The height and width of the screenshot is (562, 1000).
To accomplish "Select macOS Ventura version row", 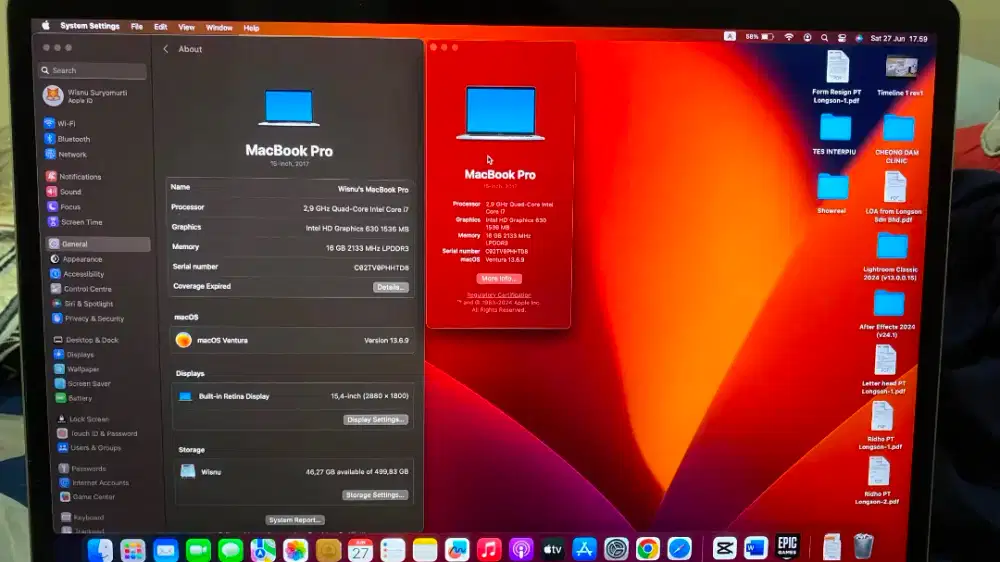I will click(x=292, y=341).
